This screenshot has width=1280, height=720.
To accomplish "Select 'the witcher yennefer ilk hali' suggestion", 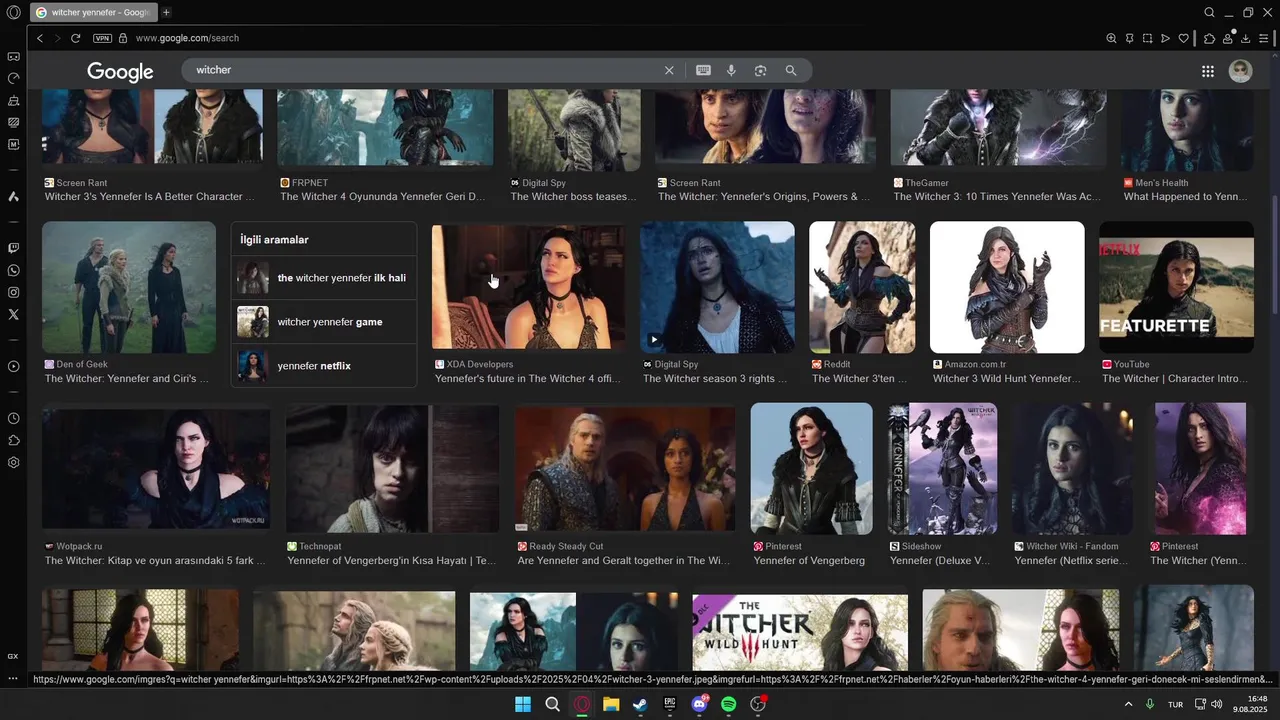I will pos(324,278).
